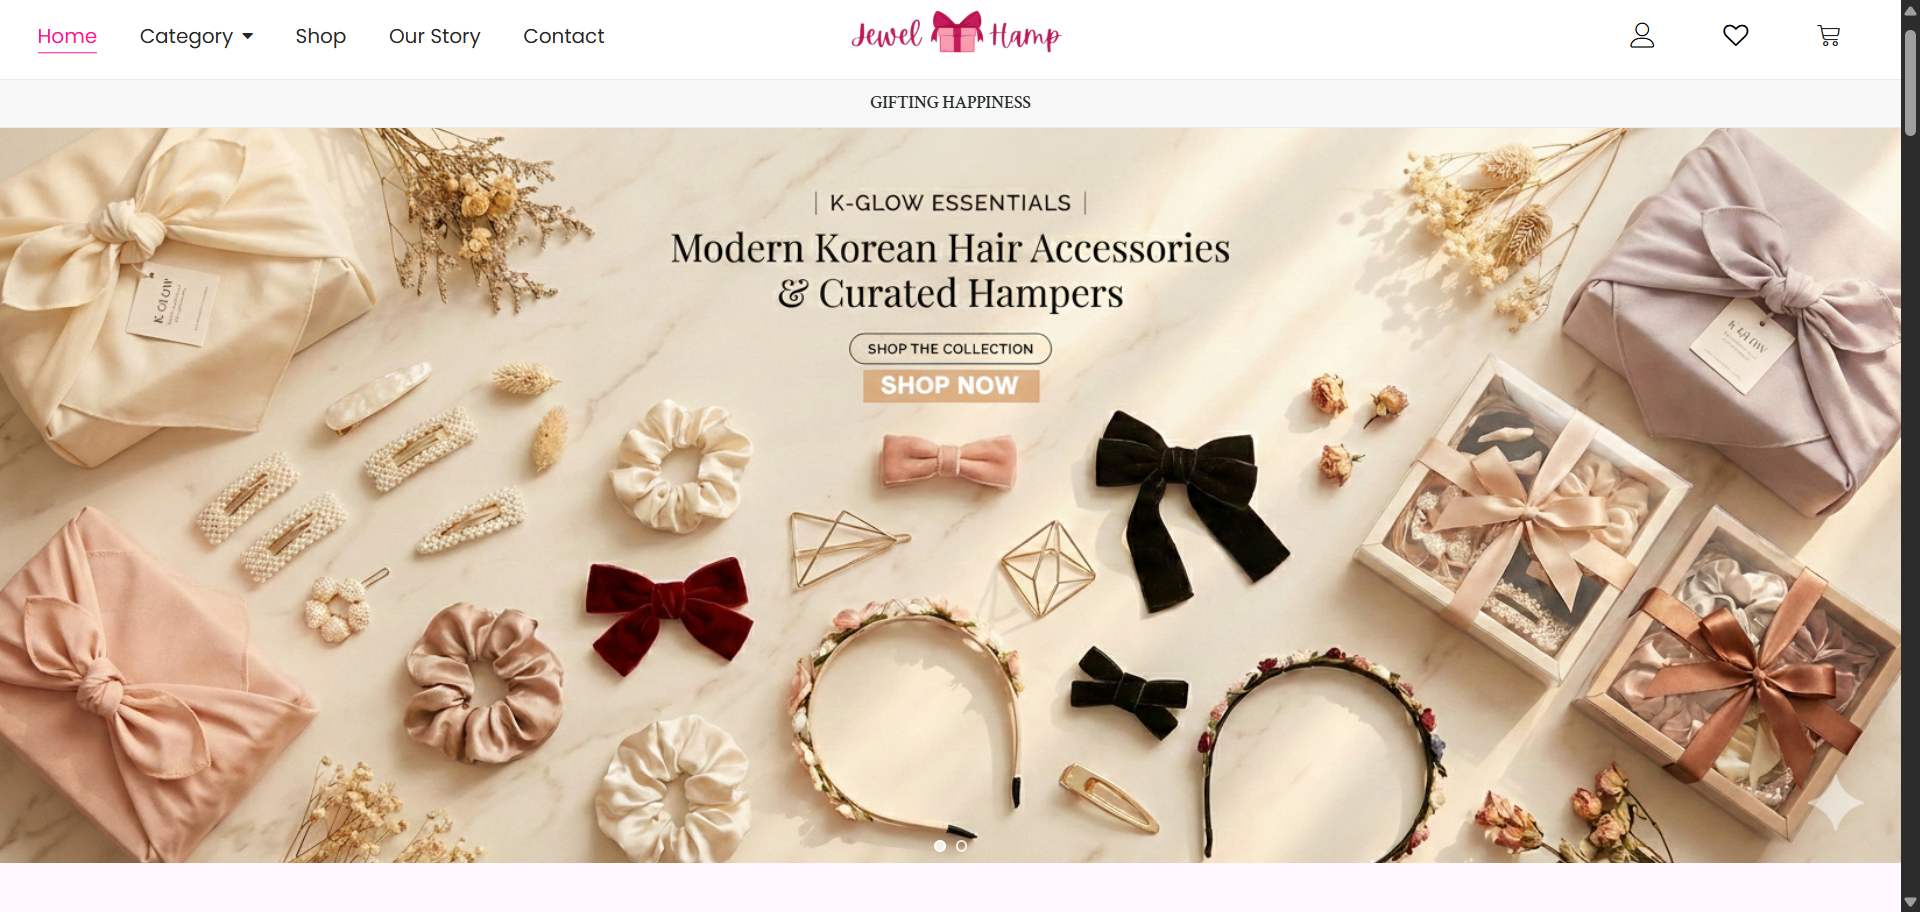
Task: Click the sparkle star icon on banner
Action: 1836,802
